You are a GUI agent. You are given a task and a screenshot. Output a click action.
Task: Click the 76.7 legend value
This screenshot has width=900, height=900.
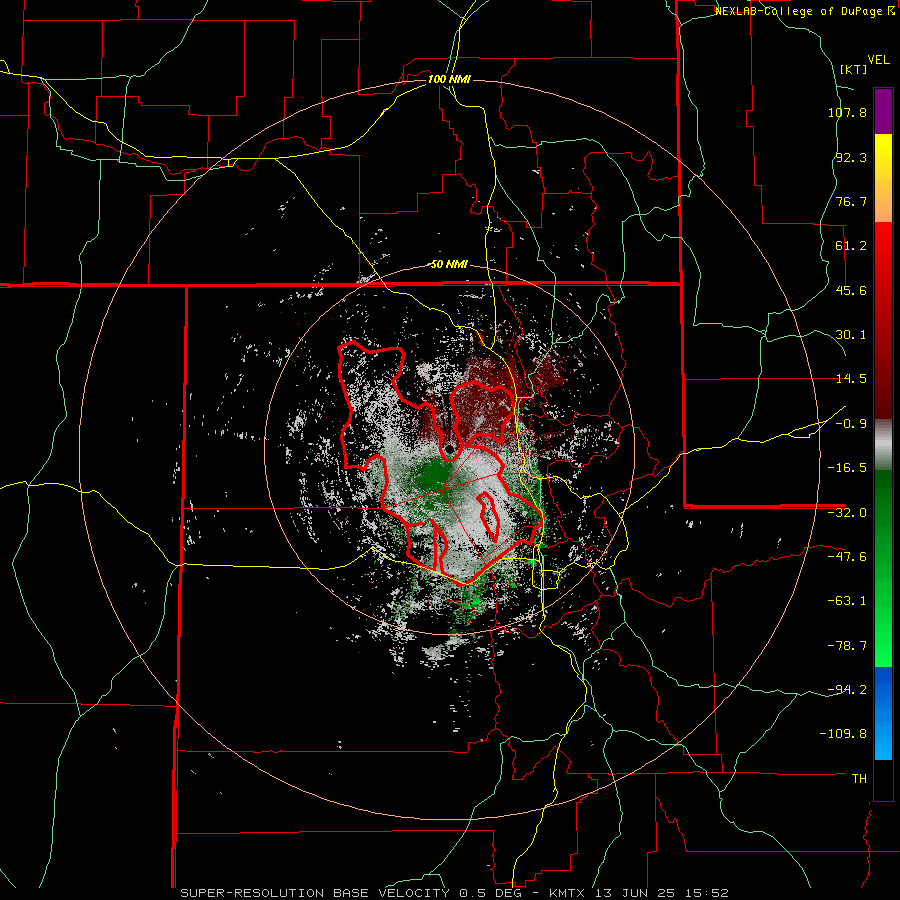click(x=851, y=201)
